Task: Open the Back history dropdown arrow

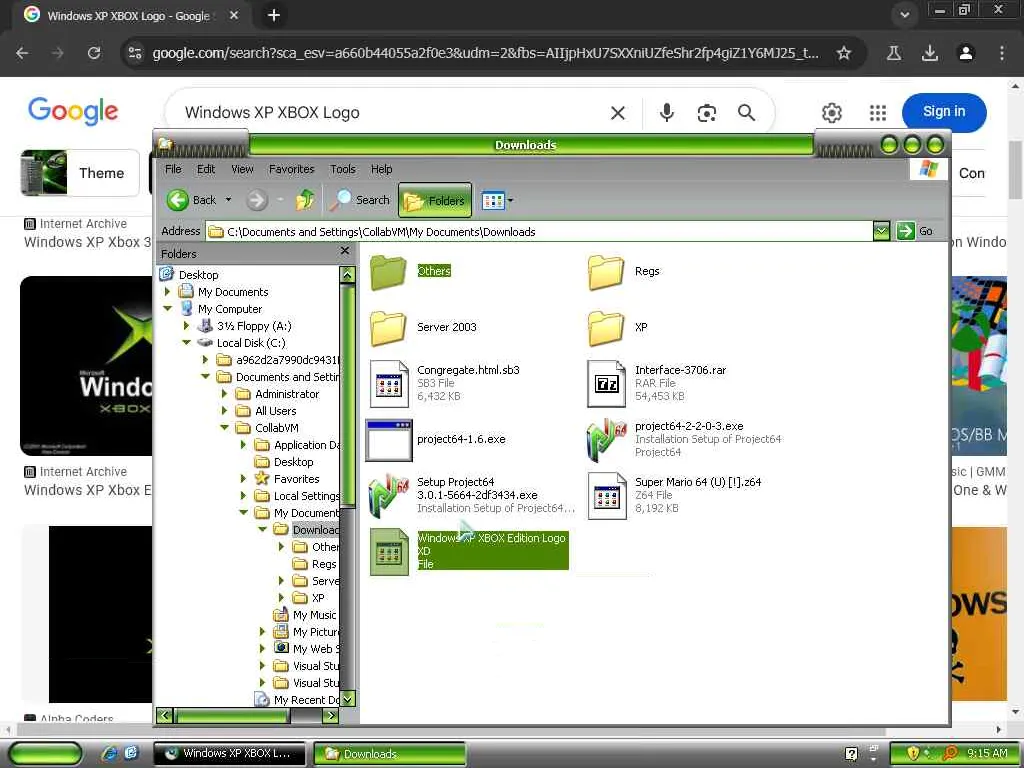Action: coord(229,200)
